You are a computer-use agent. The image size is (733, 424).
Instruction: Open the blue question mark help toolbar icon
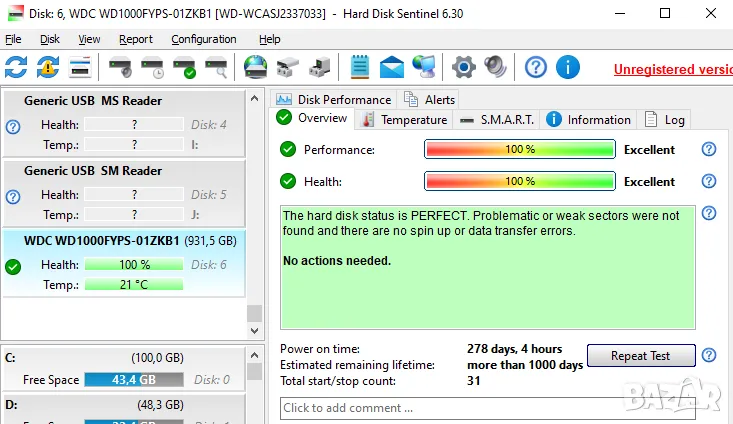coord(536,67)
